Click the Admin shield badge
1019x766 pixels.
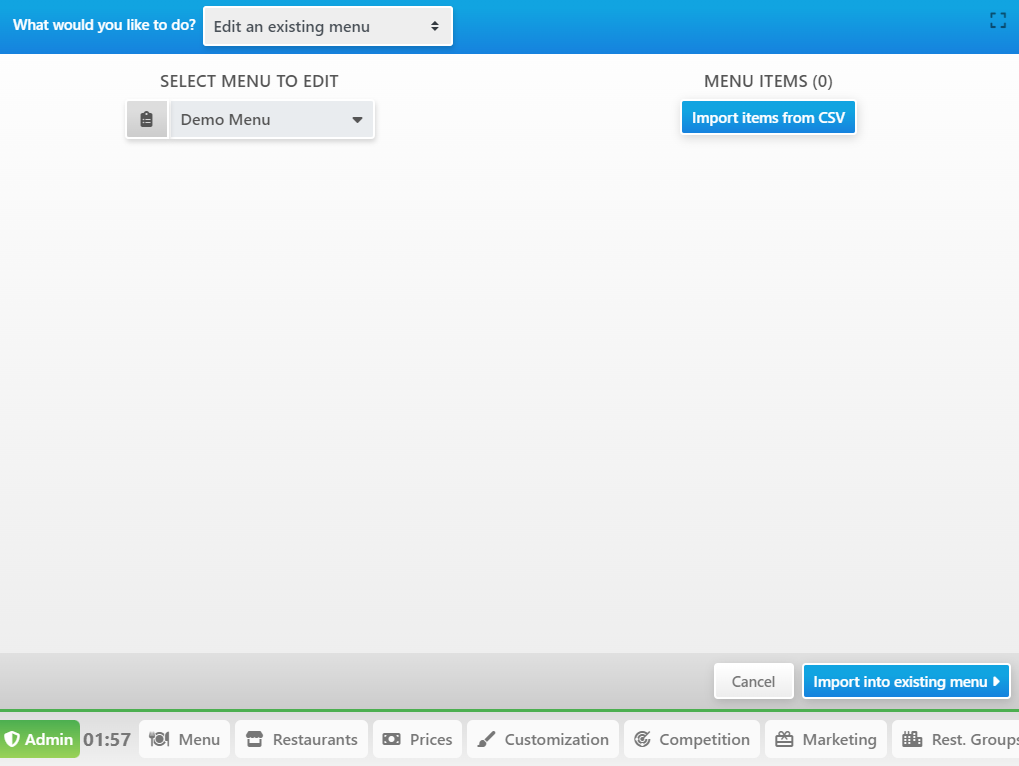(x=40, y=739)
